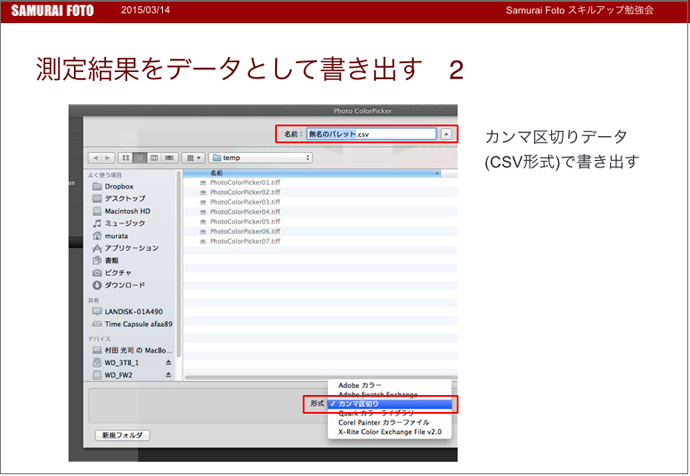This screenshot has height=476, width=690.
Task: Select PhotoColorPicker04.tiff file
Action: (240, 212)
